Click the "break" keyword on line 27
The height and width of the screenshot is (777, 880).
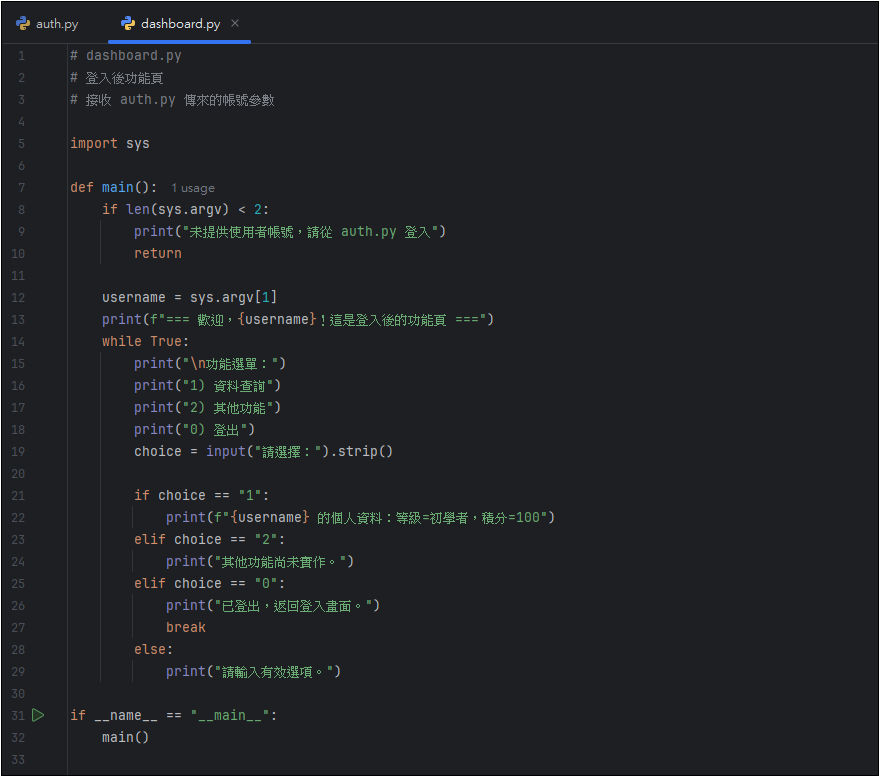pos(186,627)
